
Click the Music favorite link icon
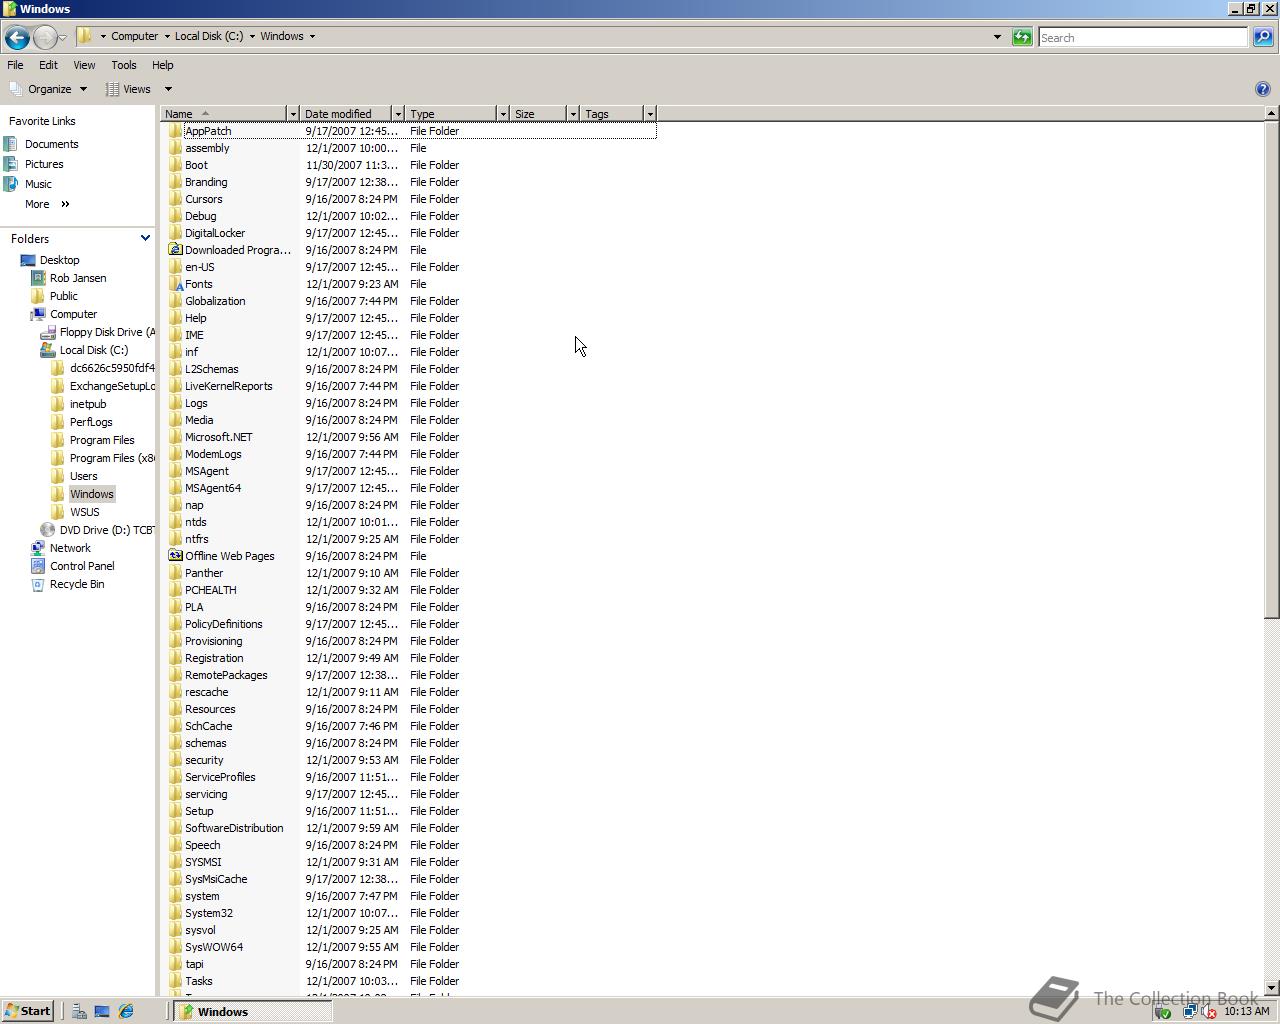(x=11, y=184)
